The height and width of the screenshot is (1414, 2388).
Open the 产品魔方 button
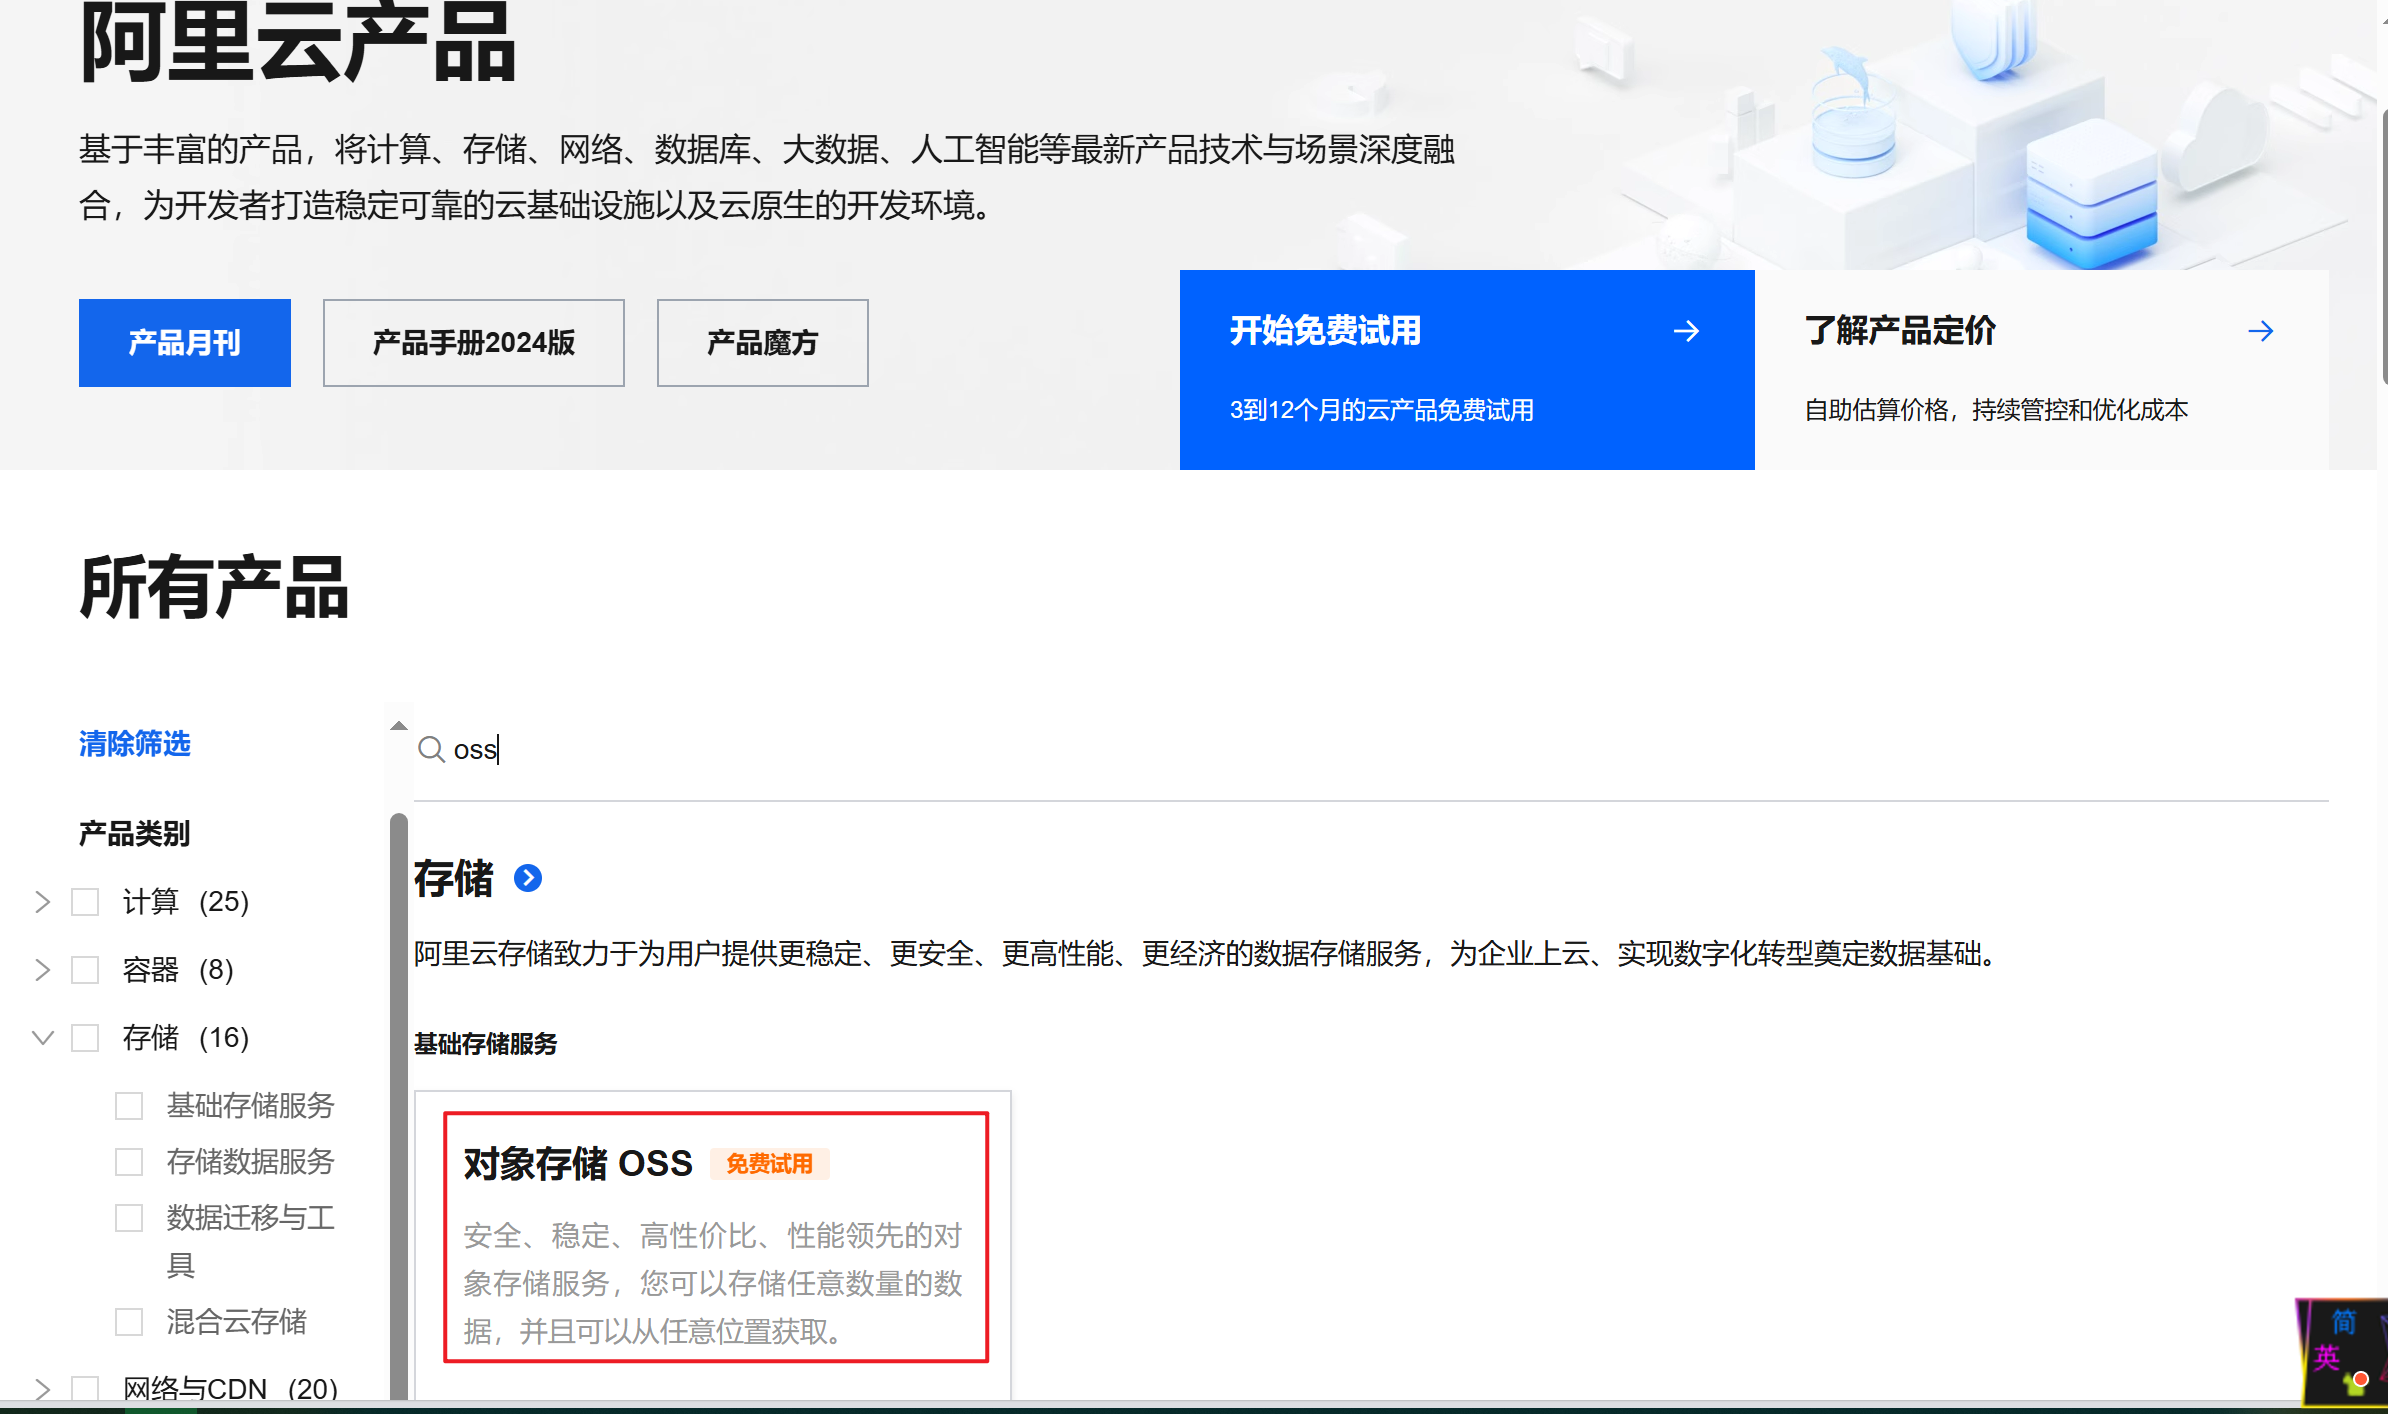[x=763, y=343]
